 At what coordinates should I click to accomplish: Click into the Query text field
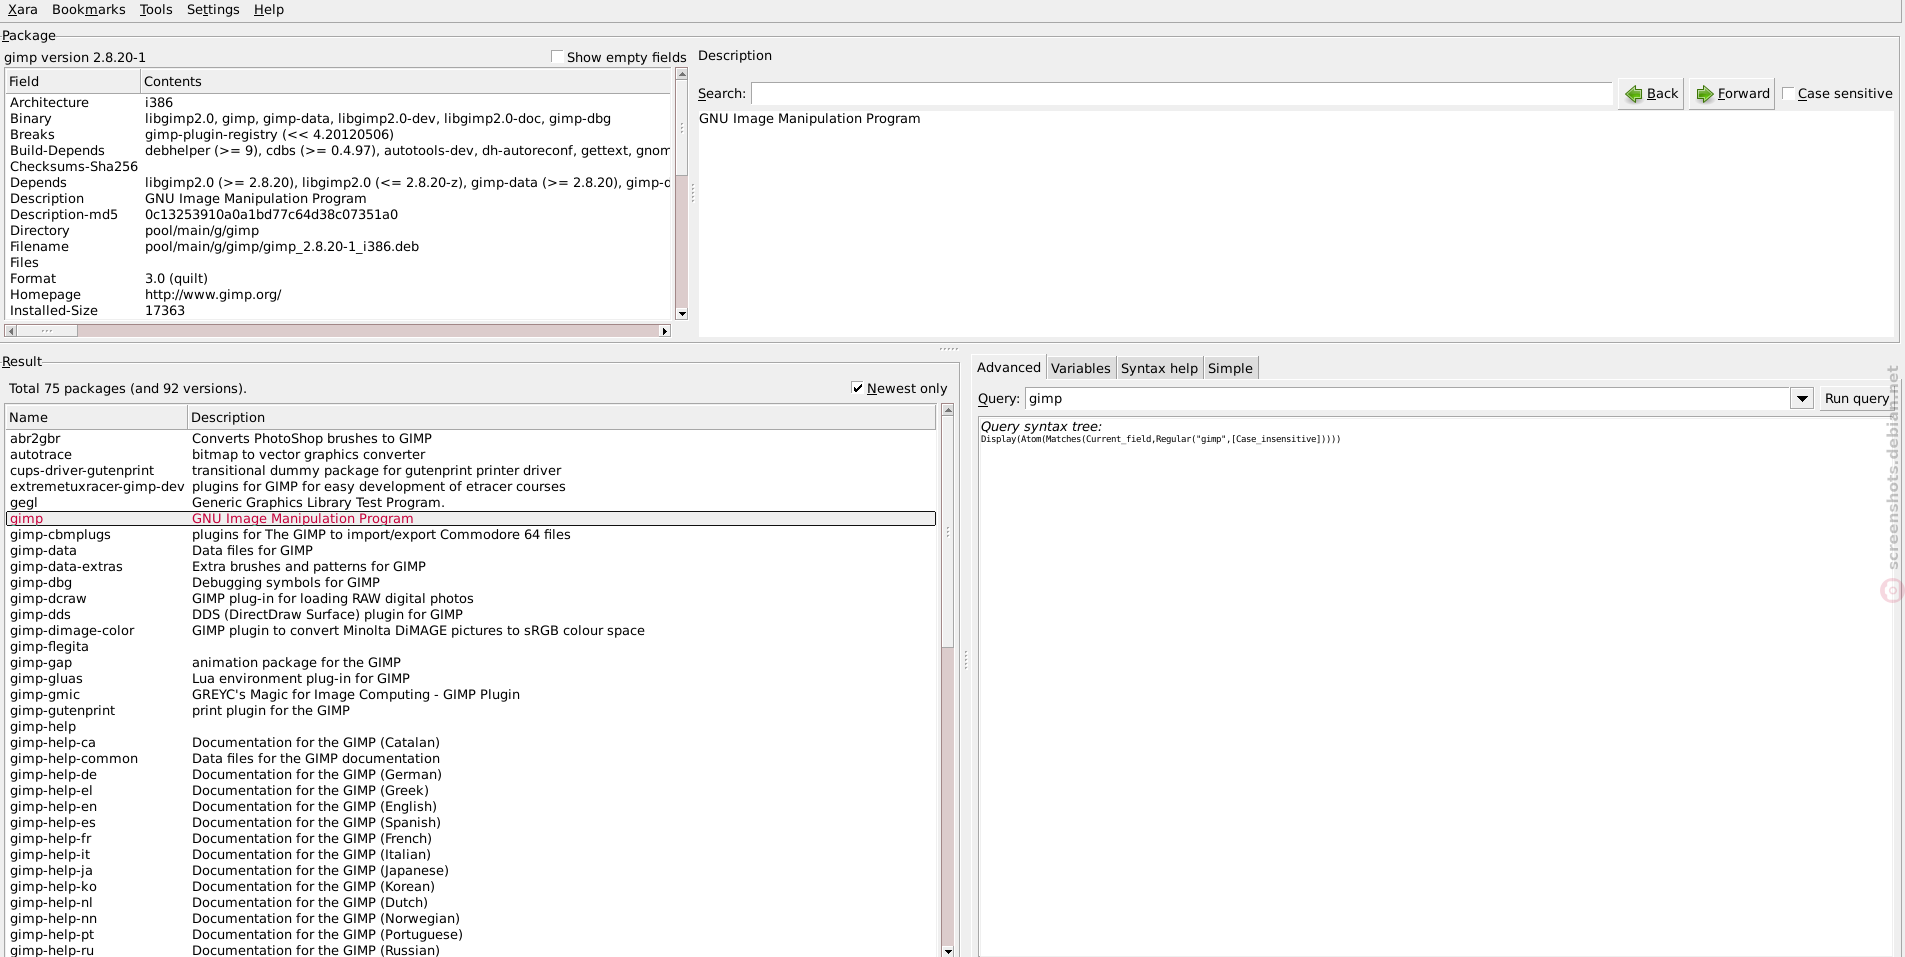(1407, 398)
